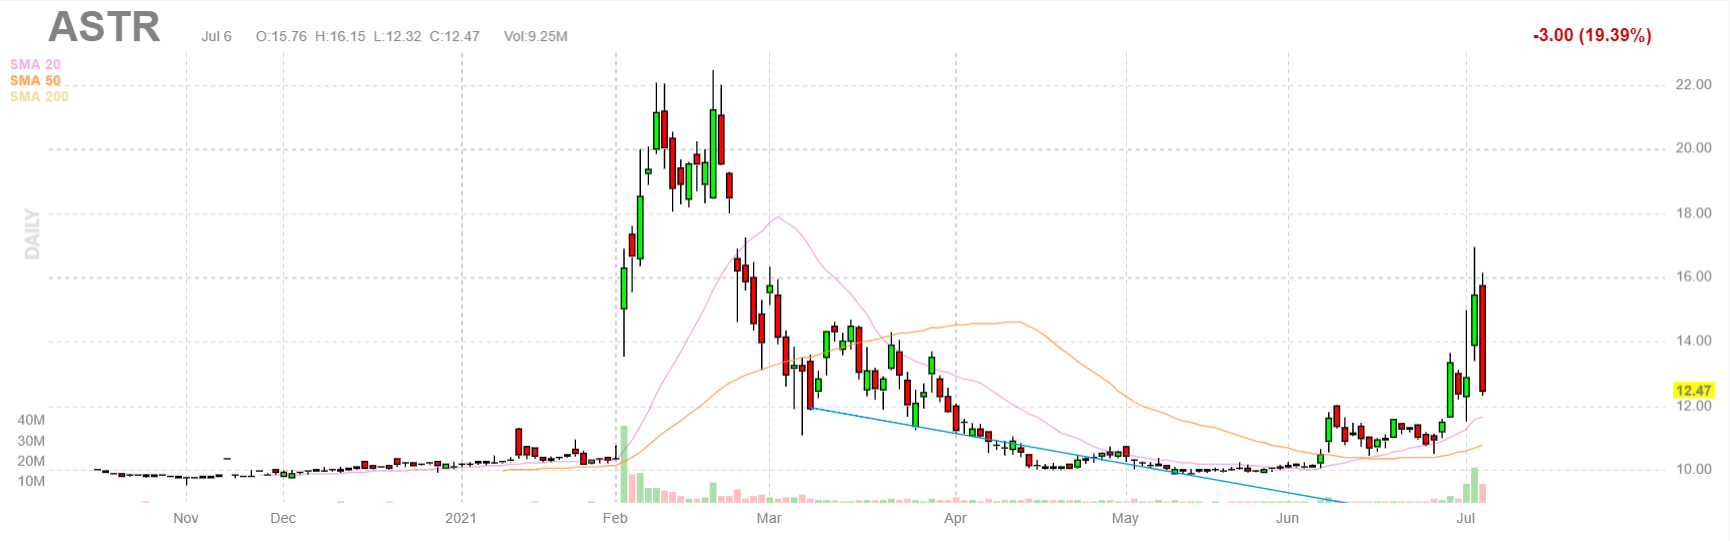Click the 2021 date axis label
The height and width of the screenshot is (541, 1730).
point(461,518)
